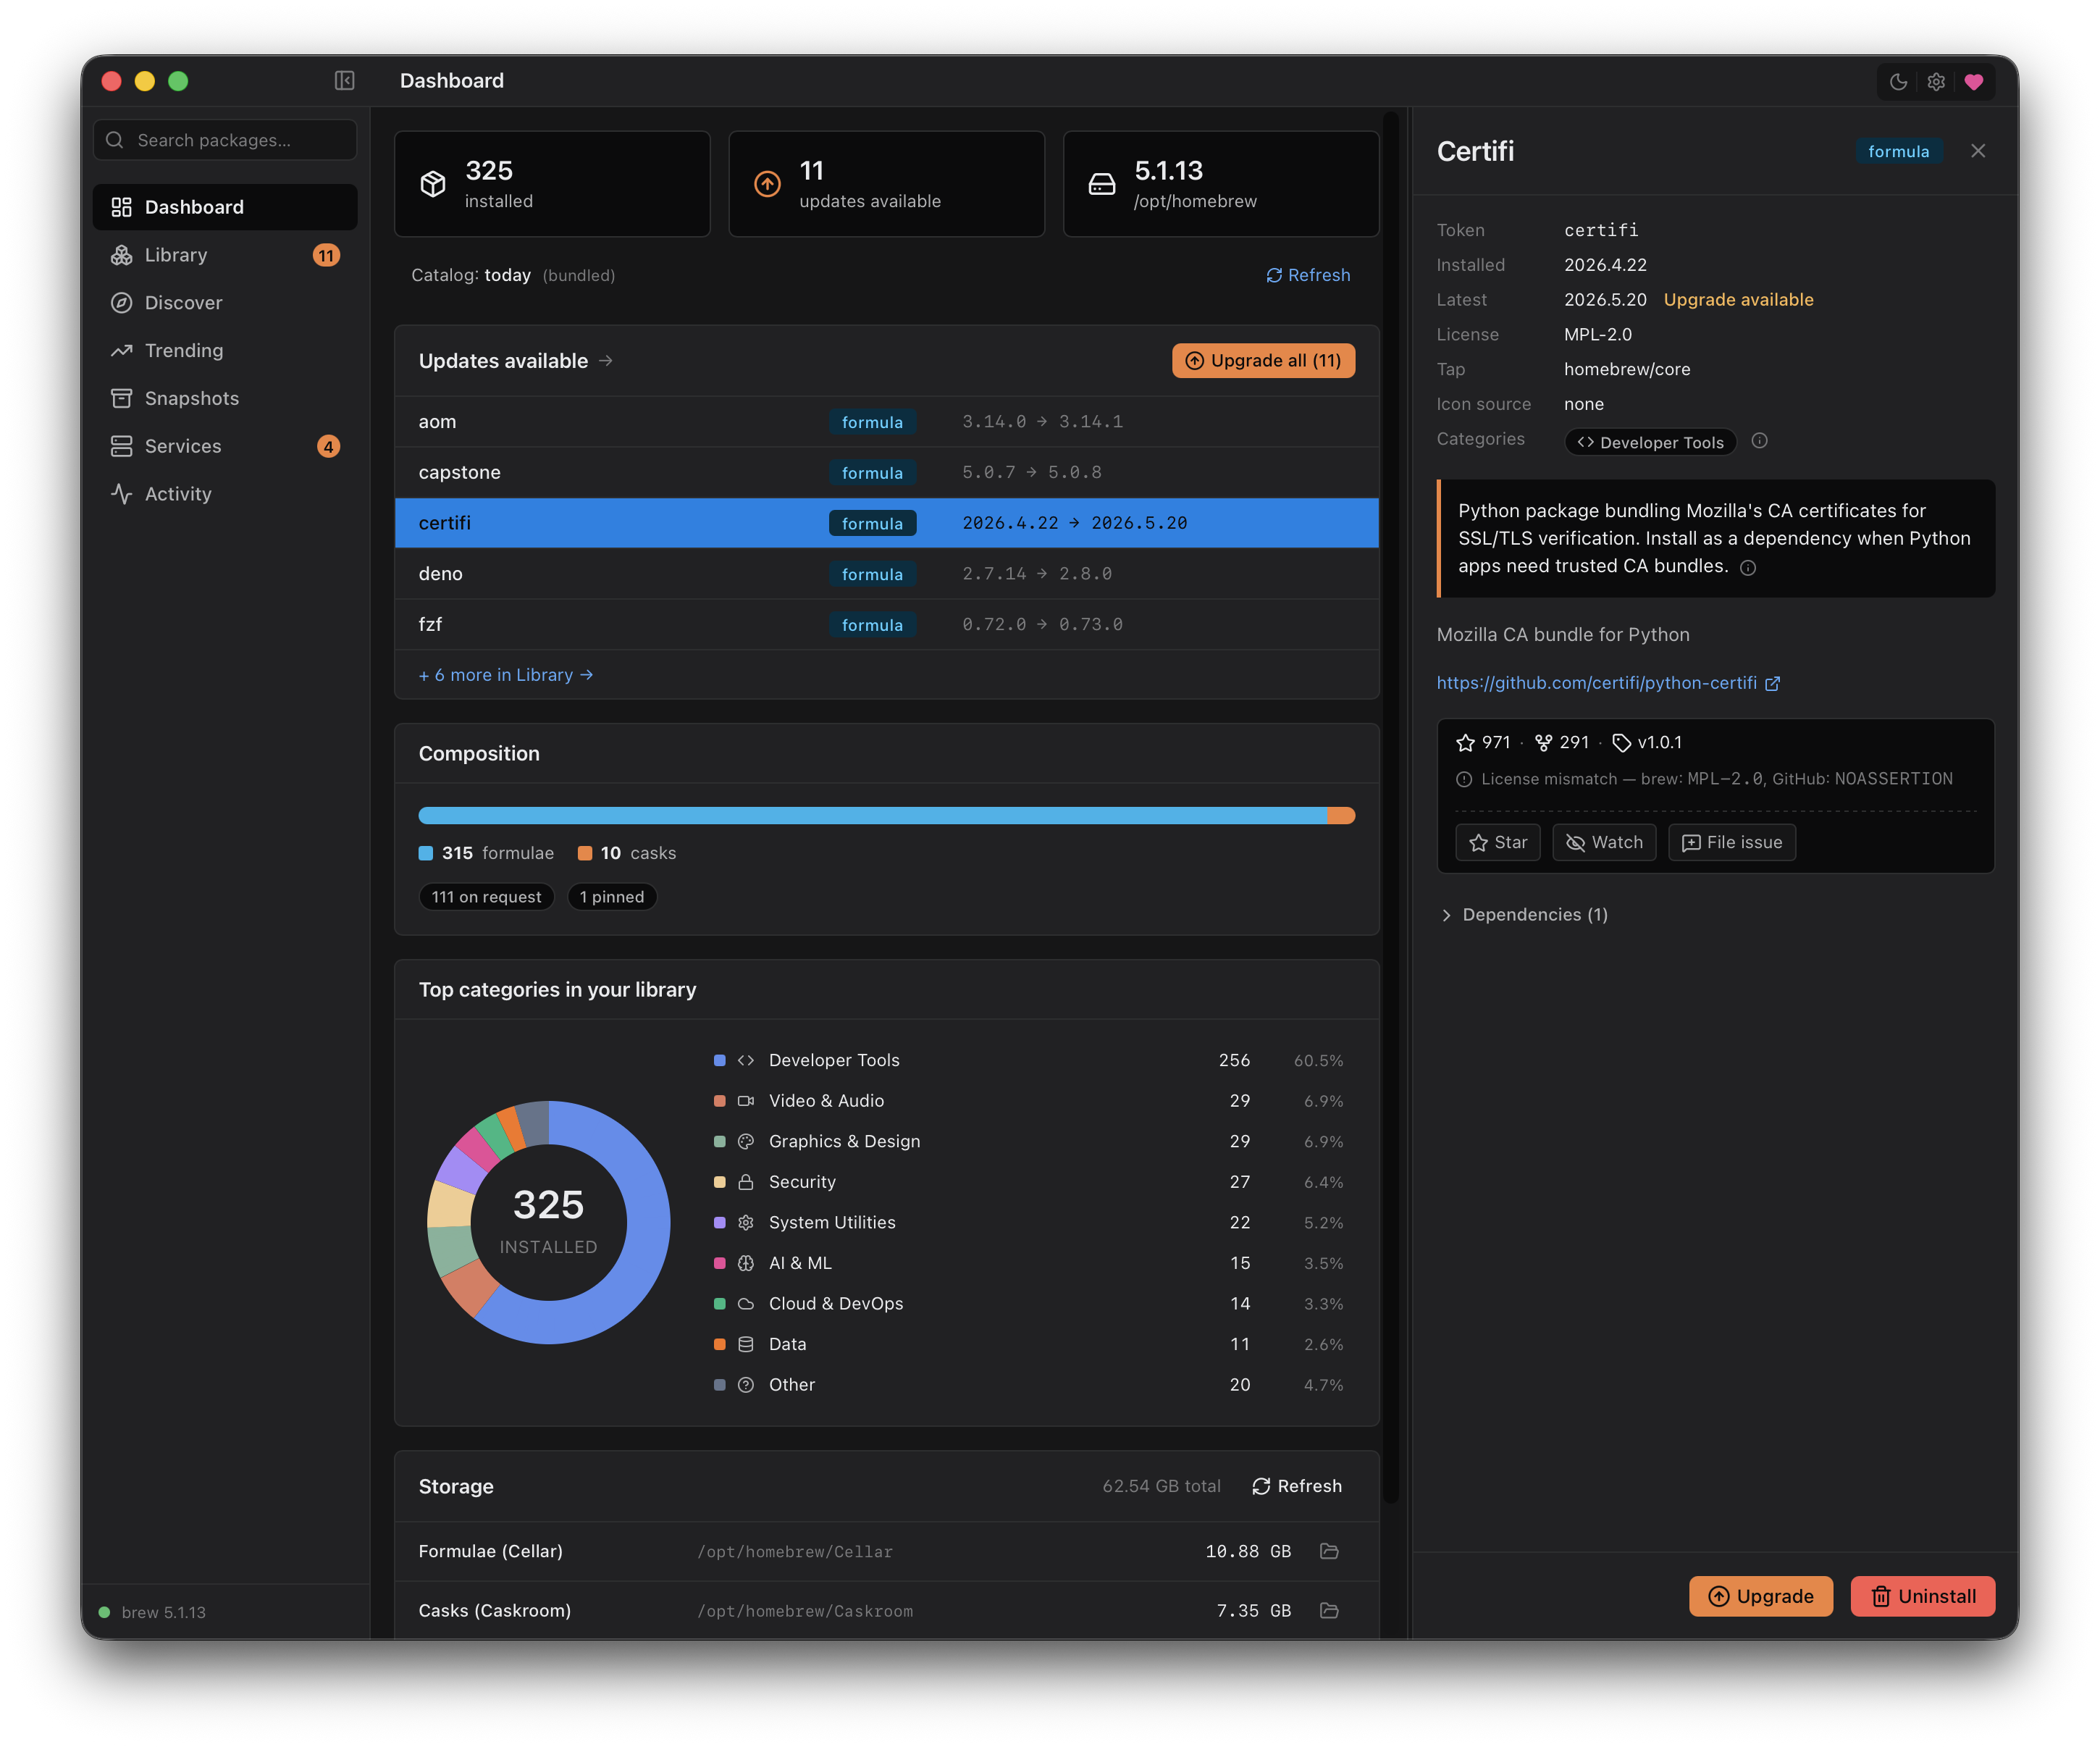The image size is (2100, 1747).
Task: Click the 1 pinned chip
Action: (612, 897)
